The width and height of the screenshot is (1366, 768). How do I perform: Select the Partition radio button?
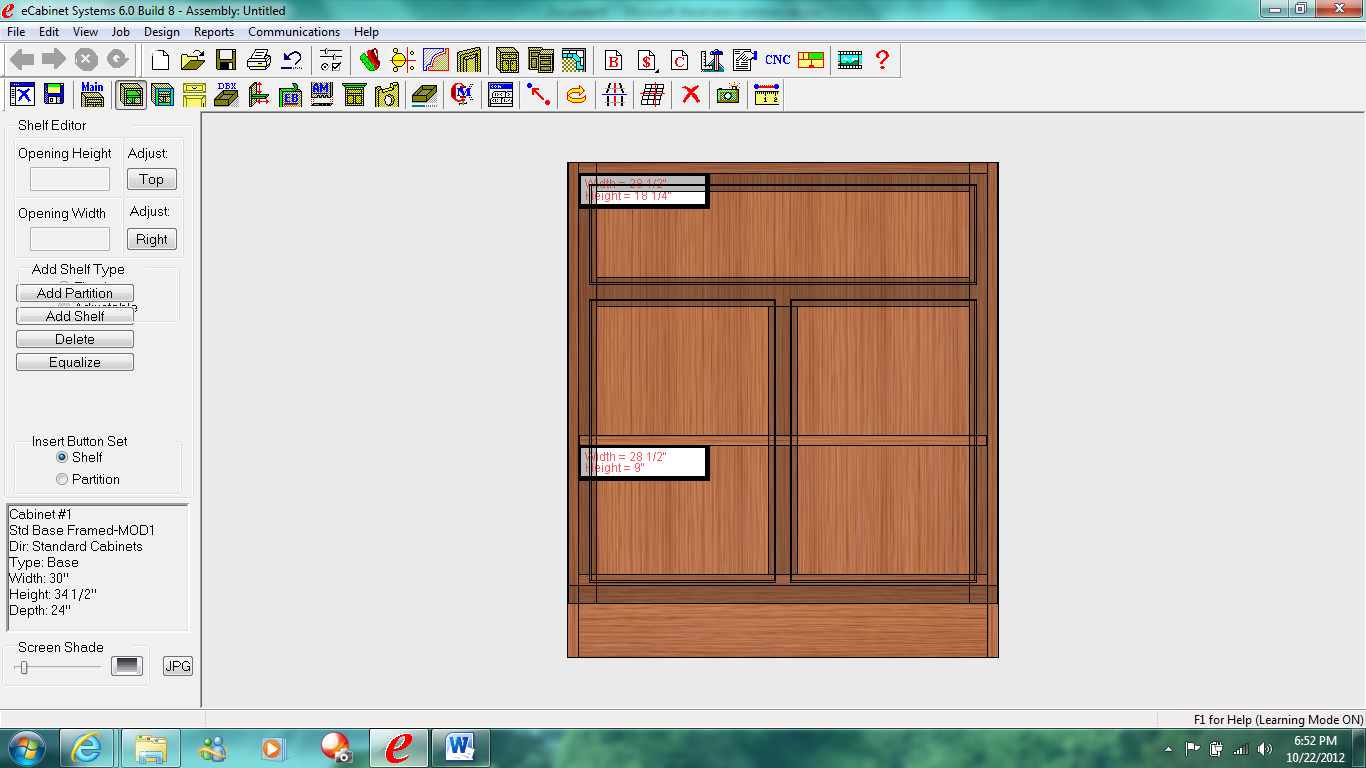click(62, 479)
